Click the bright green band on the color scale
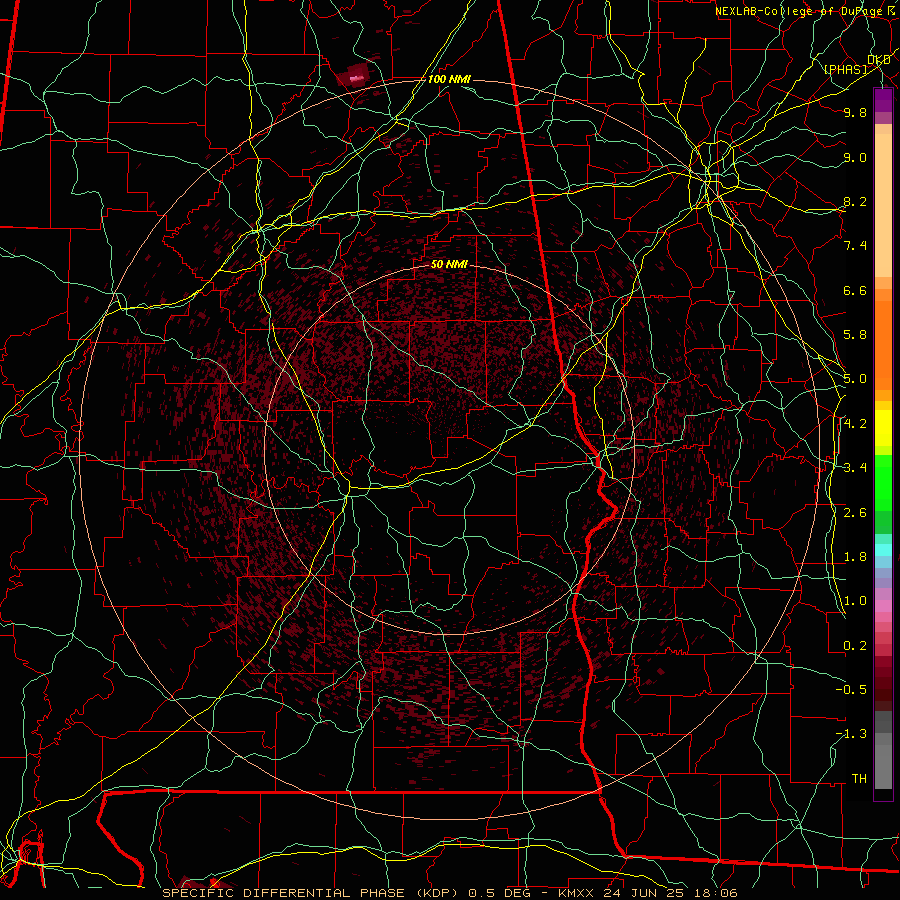 883,481
